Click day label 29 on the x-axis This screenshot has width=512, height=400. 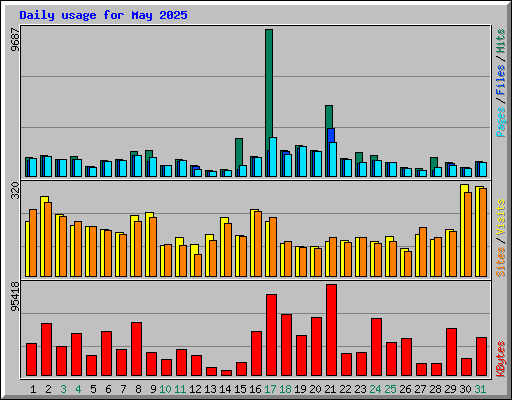pyautogui.click(x=450, y=389)
